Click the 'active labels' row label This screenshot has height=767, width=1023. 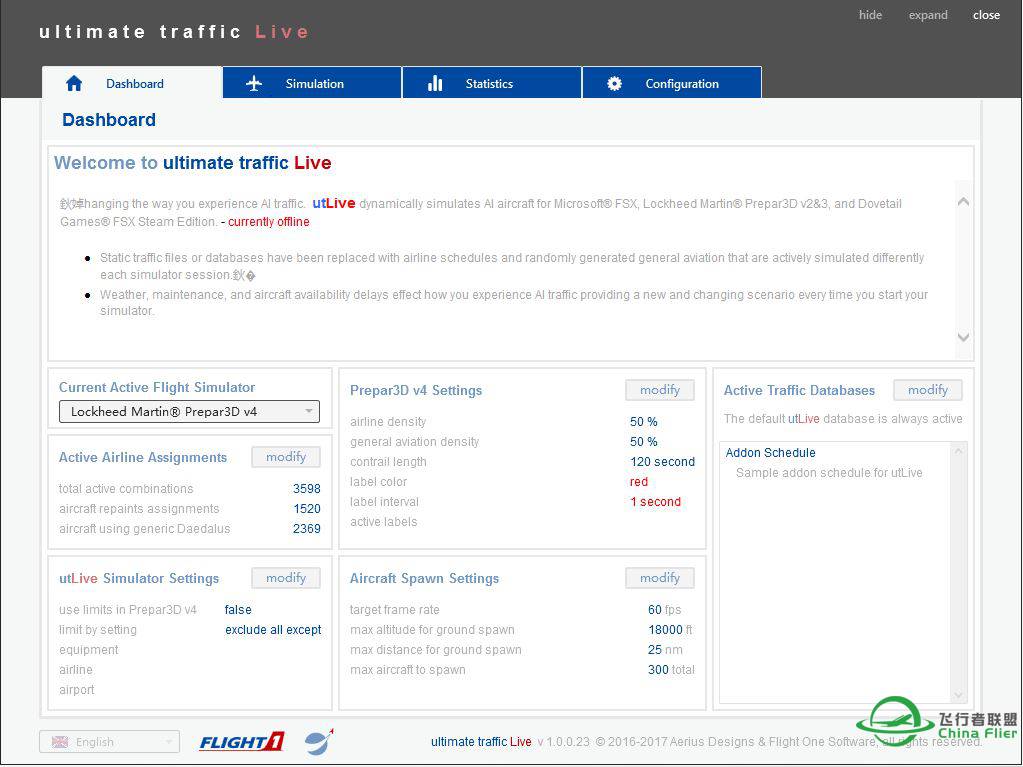[384, 522]
